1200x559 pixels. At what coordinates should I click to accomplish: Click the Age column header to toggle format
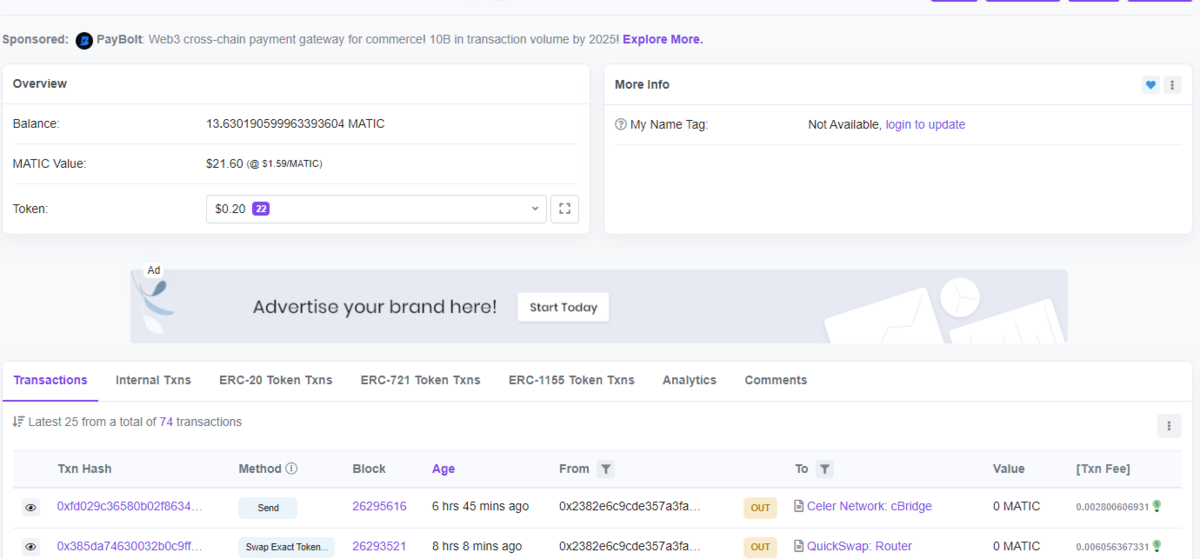pyautogui.click(x=443, y=468)
